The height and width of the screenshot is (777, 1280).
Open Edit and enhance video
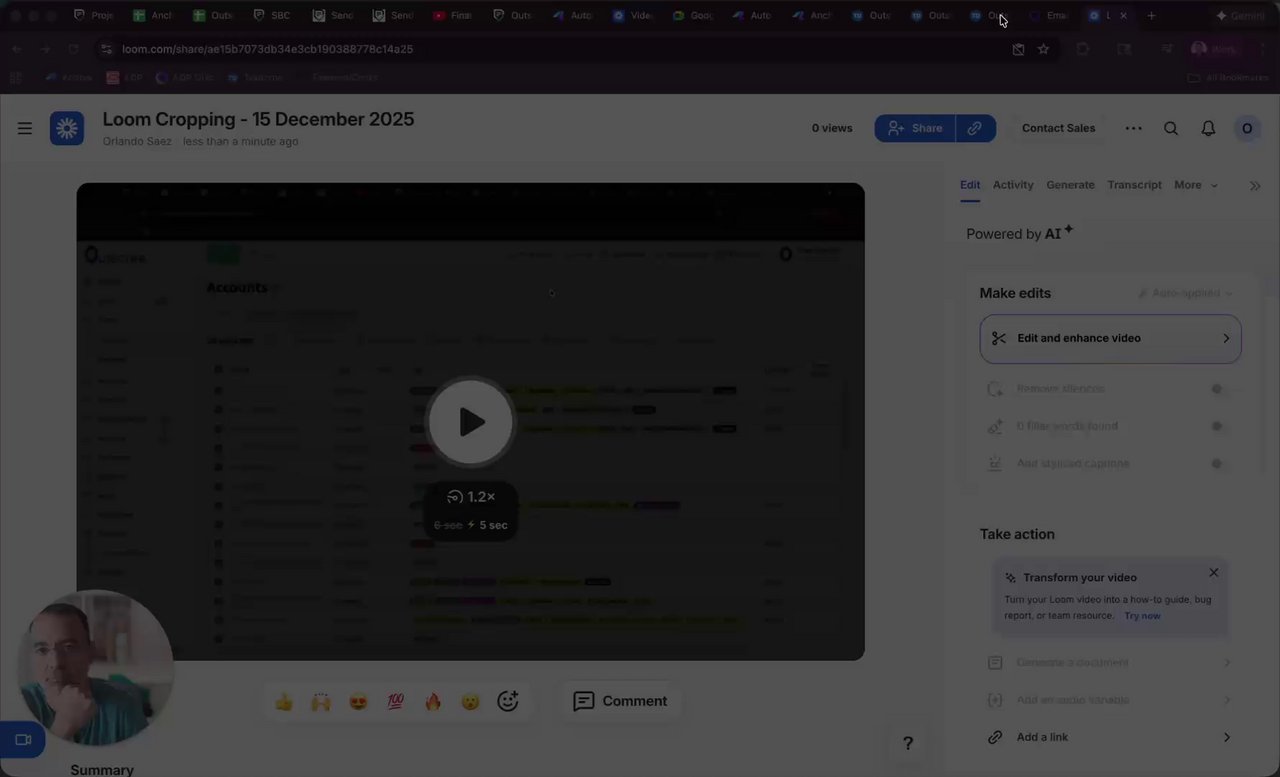click(x=1111, y=339)
